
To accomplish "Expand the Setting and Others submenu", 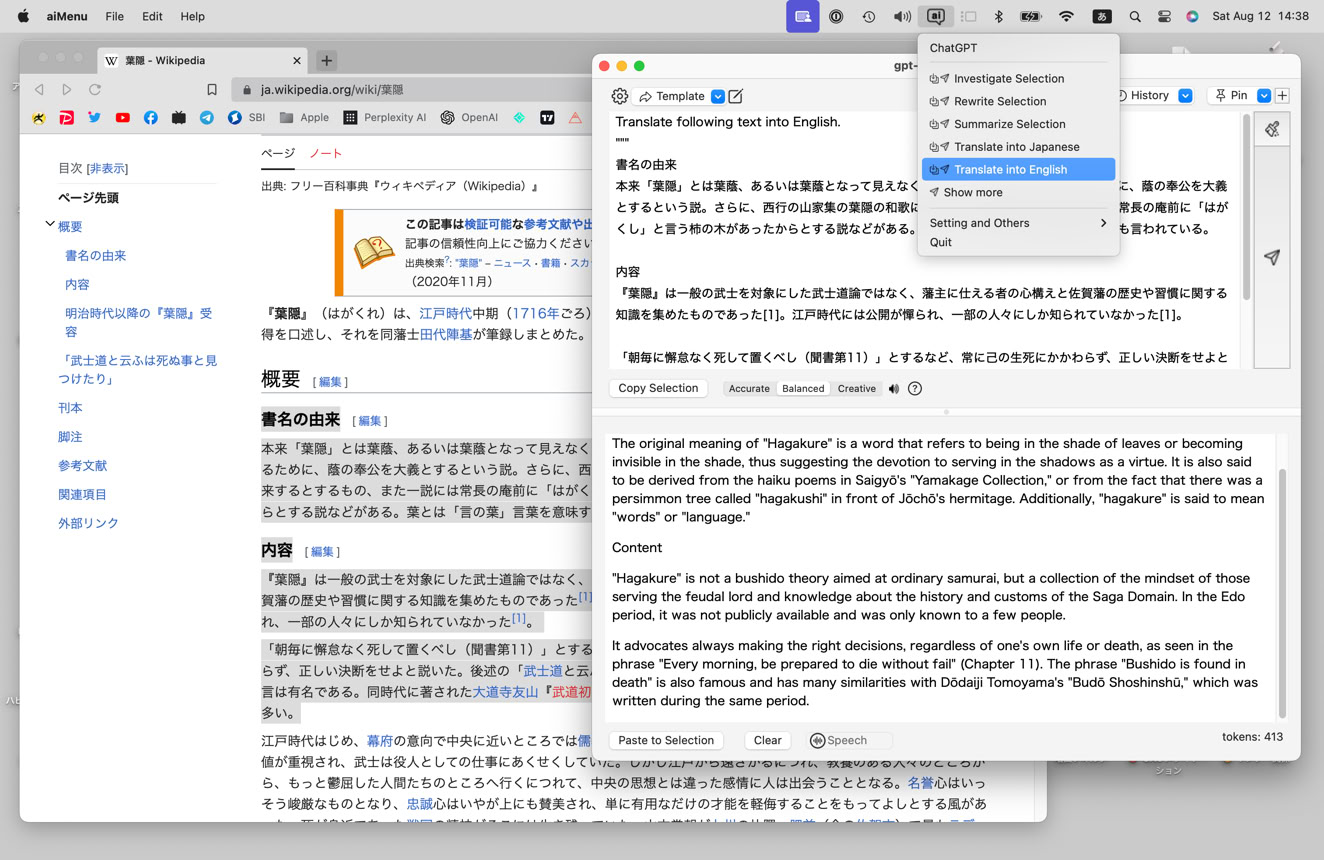I will pyautogui.click(x=1017, y=223).
